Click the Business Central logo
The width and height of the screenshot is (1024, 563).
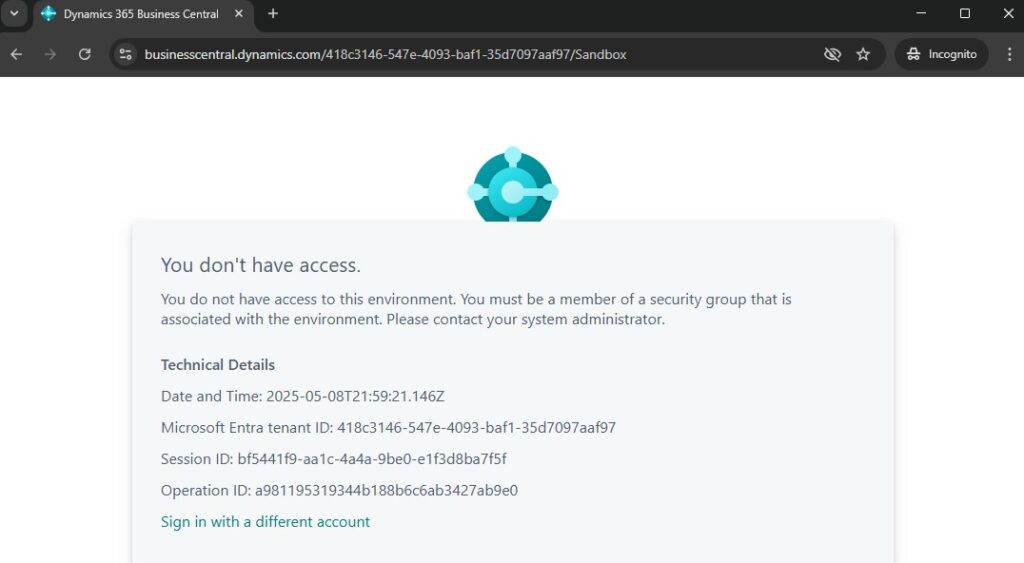(x=513, y=185)
